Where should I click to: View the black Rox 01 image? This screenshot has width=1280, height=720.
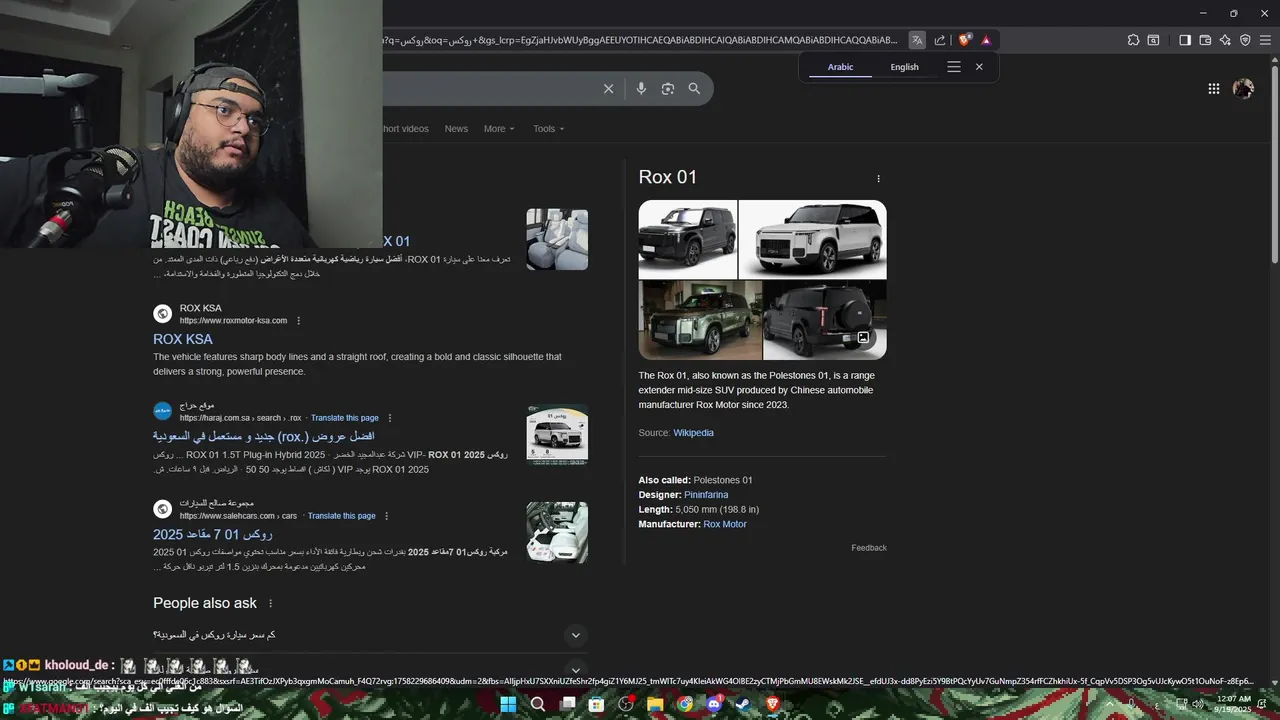click(x=688, y=239)
